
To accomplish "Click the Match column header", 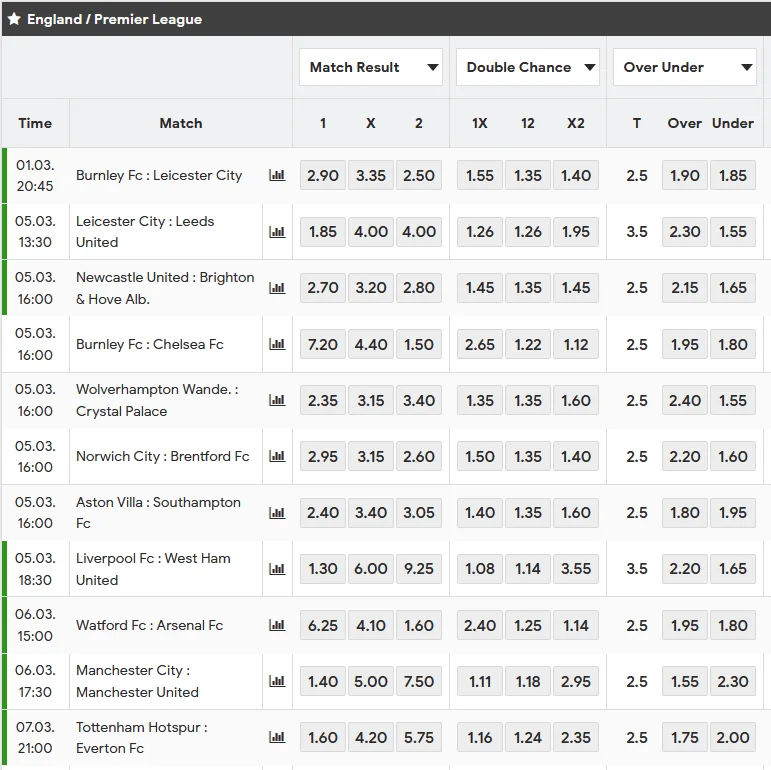I will coord(181,123).
